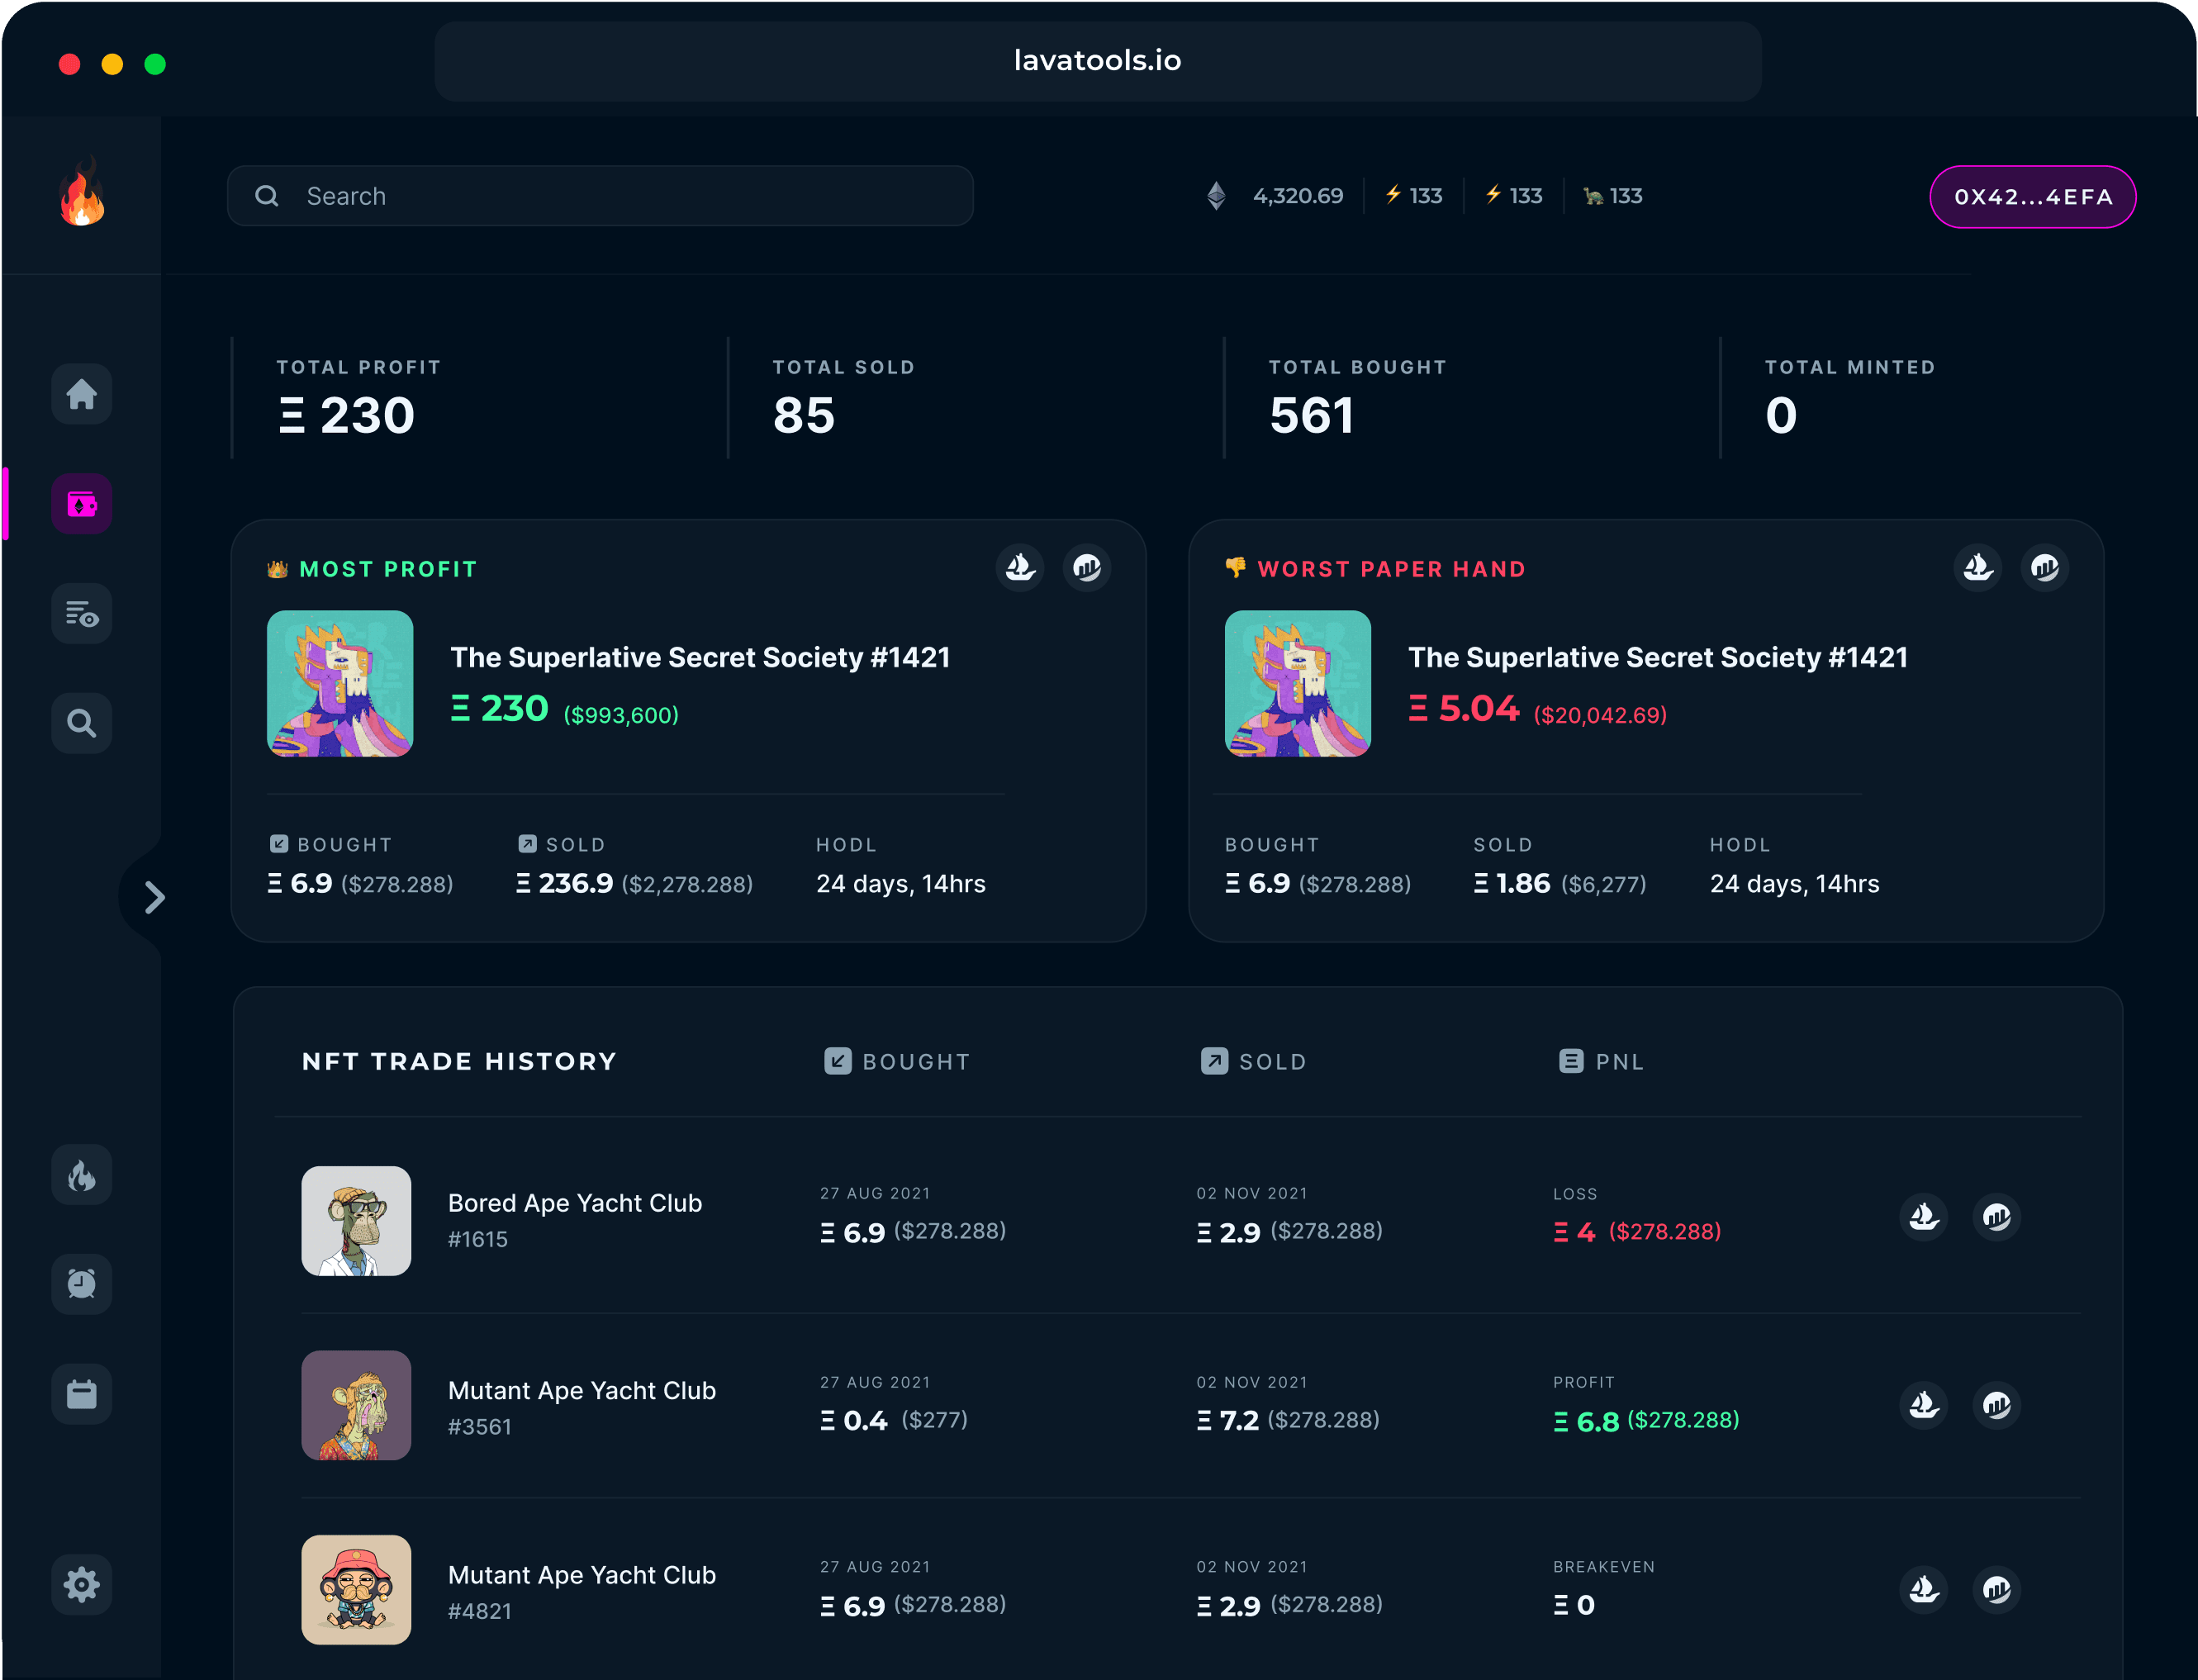Open the magnifier search sidebar icon

coord(82,723)
